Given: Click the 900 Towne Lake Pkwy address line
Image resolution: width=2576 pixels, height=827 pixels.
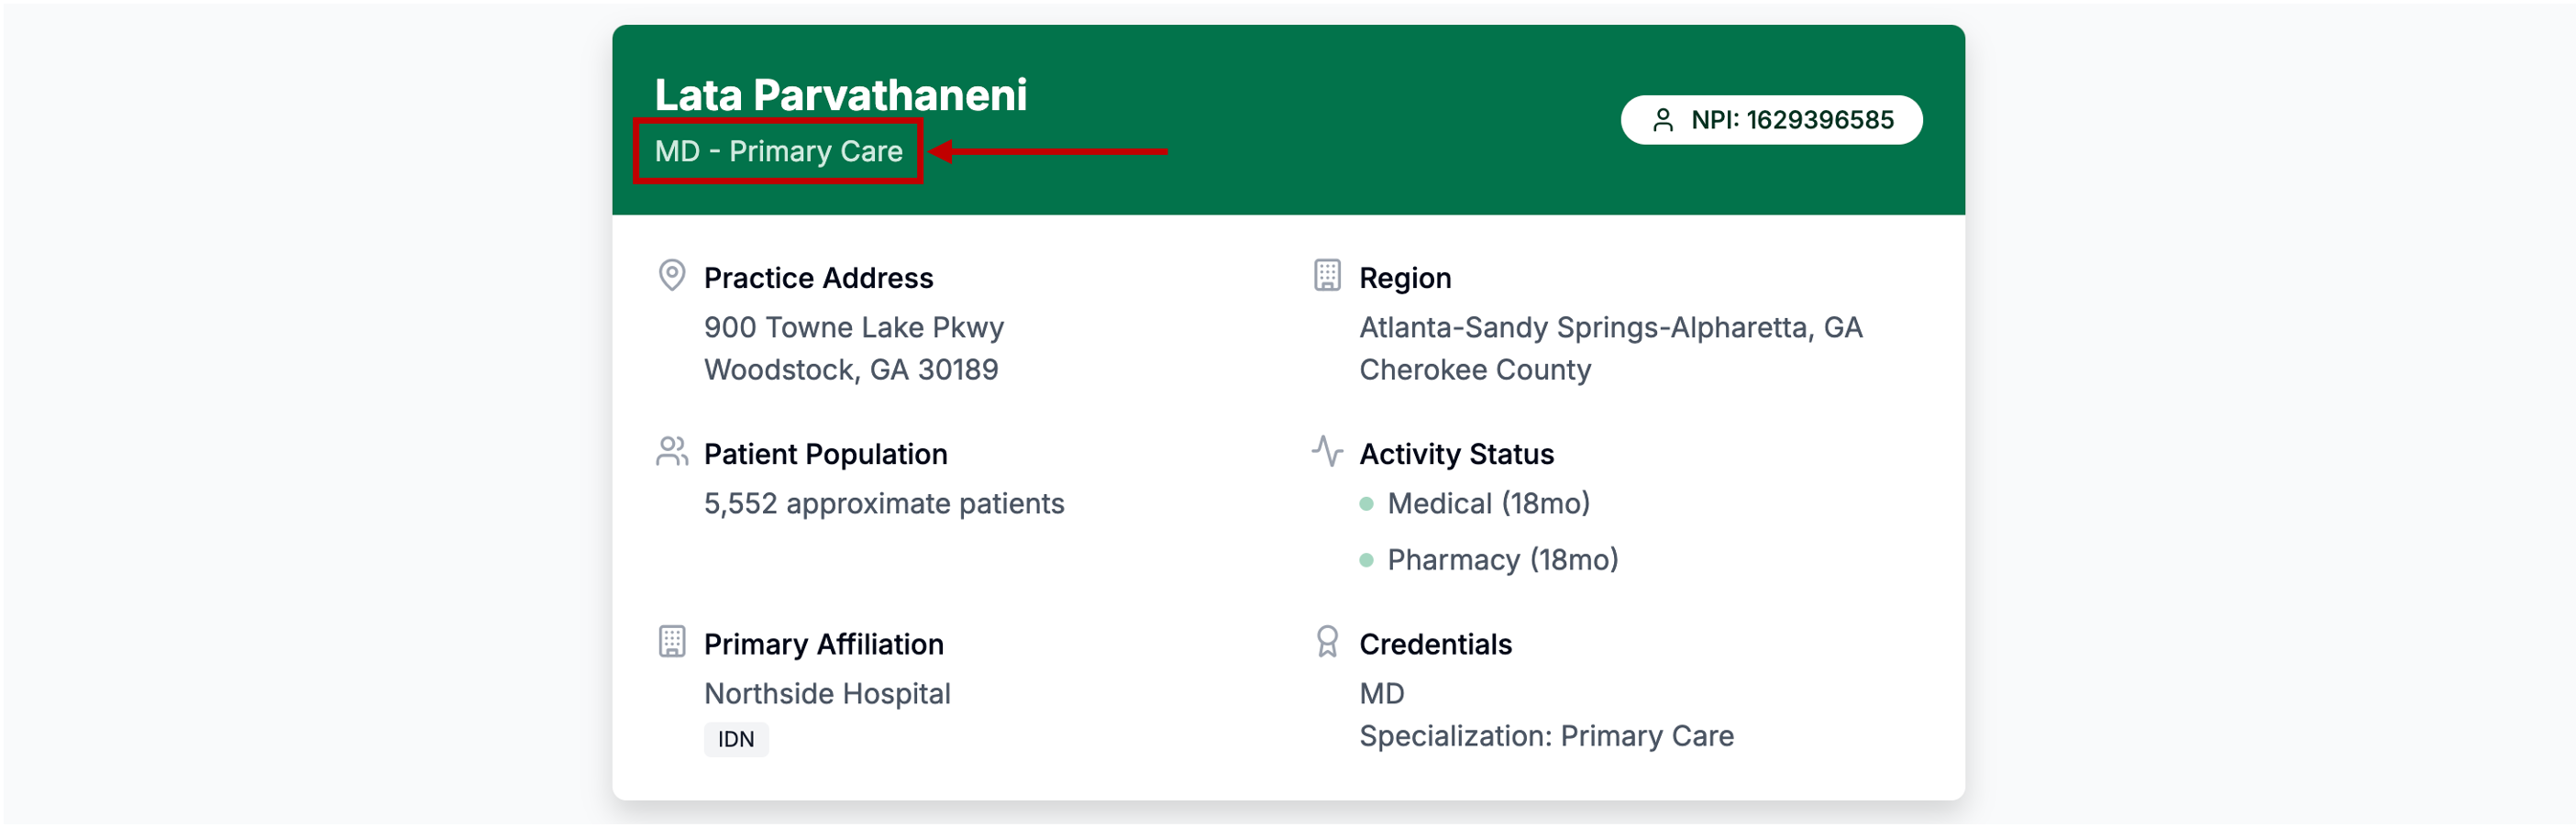Looking at the screenshot, I should (x=853, y=328).
